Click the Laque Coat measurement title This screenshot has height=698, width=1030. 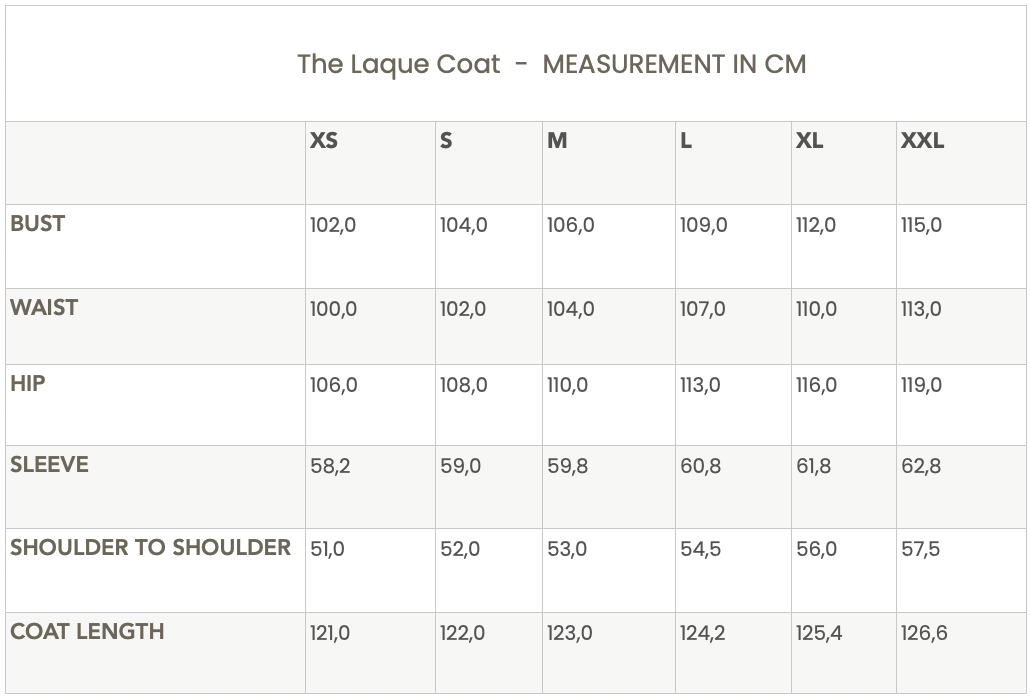click(551, 65)
